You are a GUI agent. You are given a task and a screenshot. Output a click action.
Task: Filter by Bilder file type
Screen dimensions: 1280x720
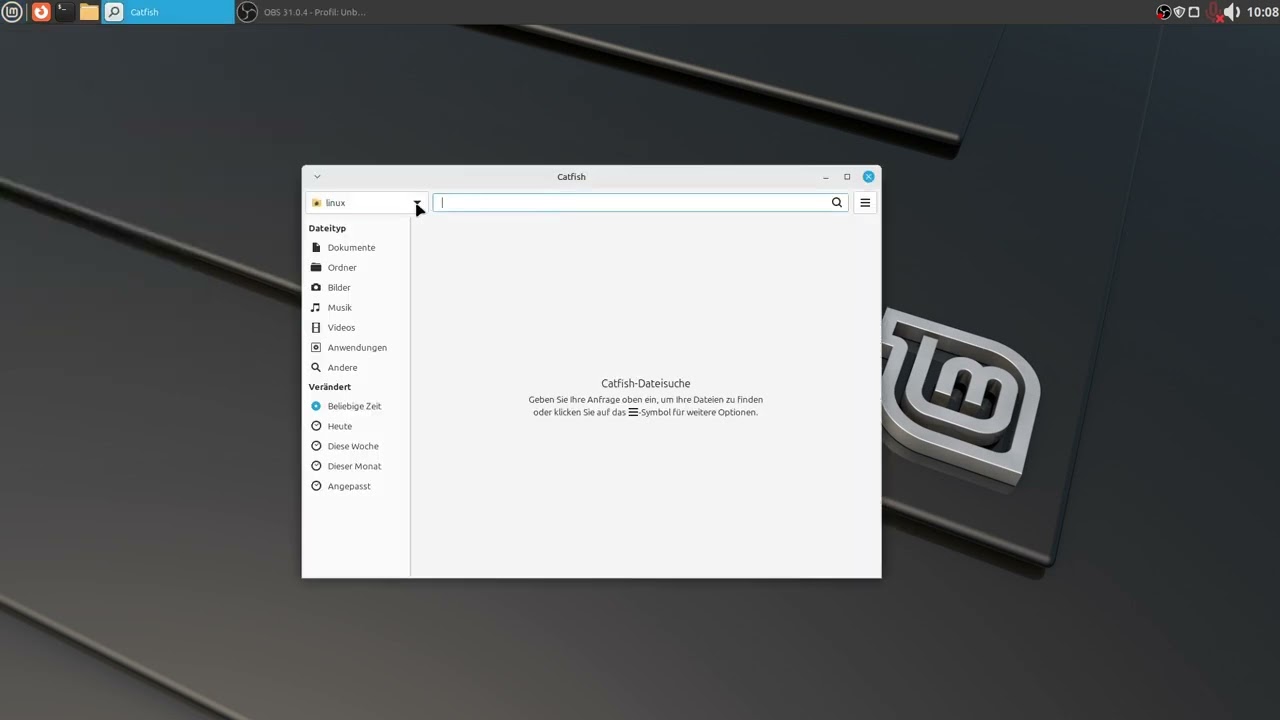355,287
